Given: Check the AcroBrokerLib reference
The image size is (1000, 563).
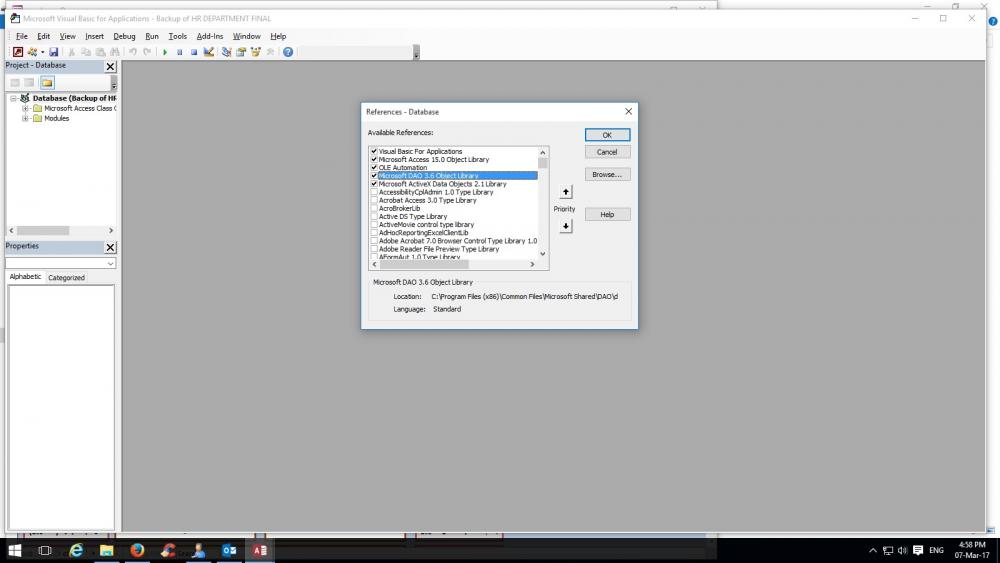Looking at the screenshot, I should click(x=374, y=208).
